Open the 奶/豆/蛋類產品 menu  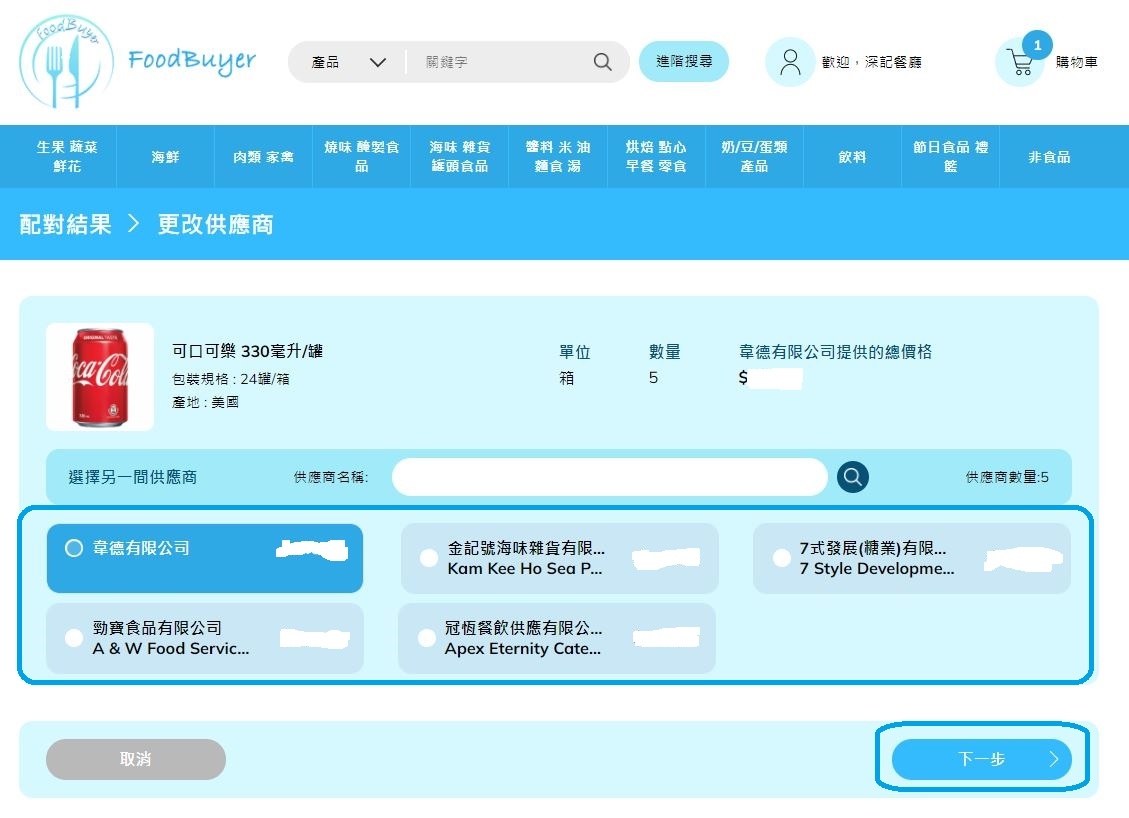[754, 156]
